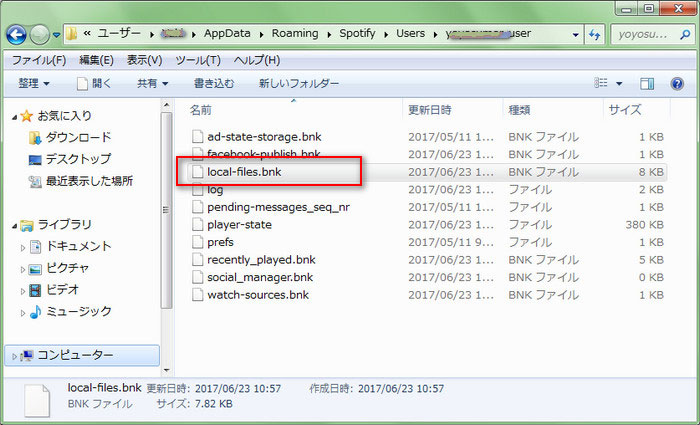Expand the ドキュメント library
Viewport: 700px width, 425px height.
click(x=23, y=247)
